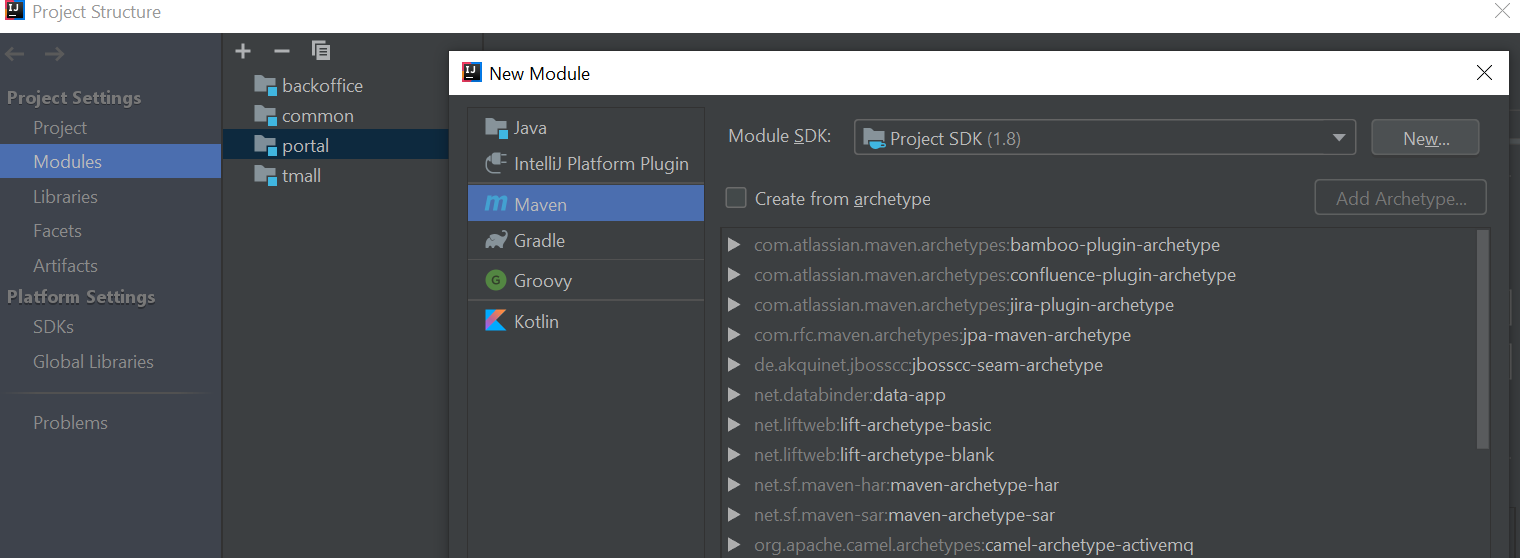Viewport: 1520px width, 558px height.
Task: Click the Add module plus icon
Action: point(243,50)
